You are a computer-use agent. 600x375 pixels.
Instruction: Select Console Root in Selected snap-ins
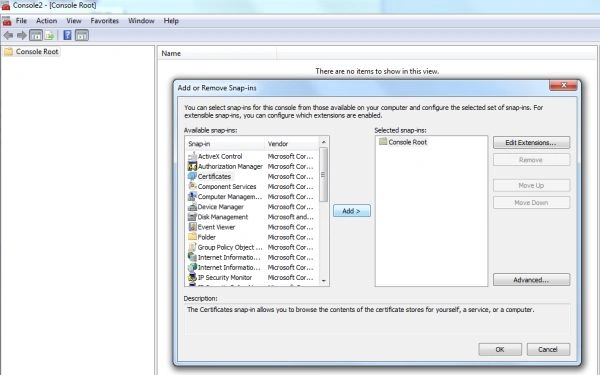pos(408,142)
